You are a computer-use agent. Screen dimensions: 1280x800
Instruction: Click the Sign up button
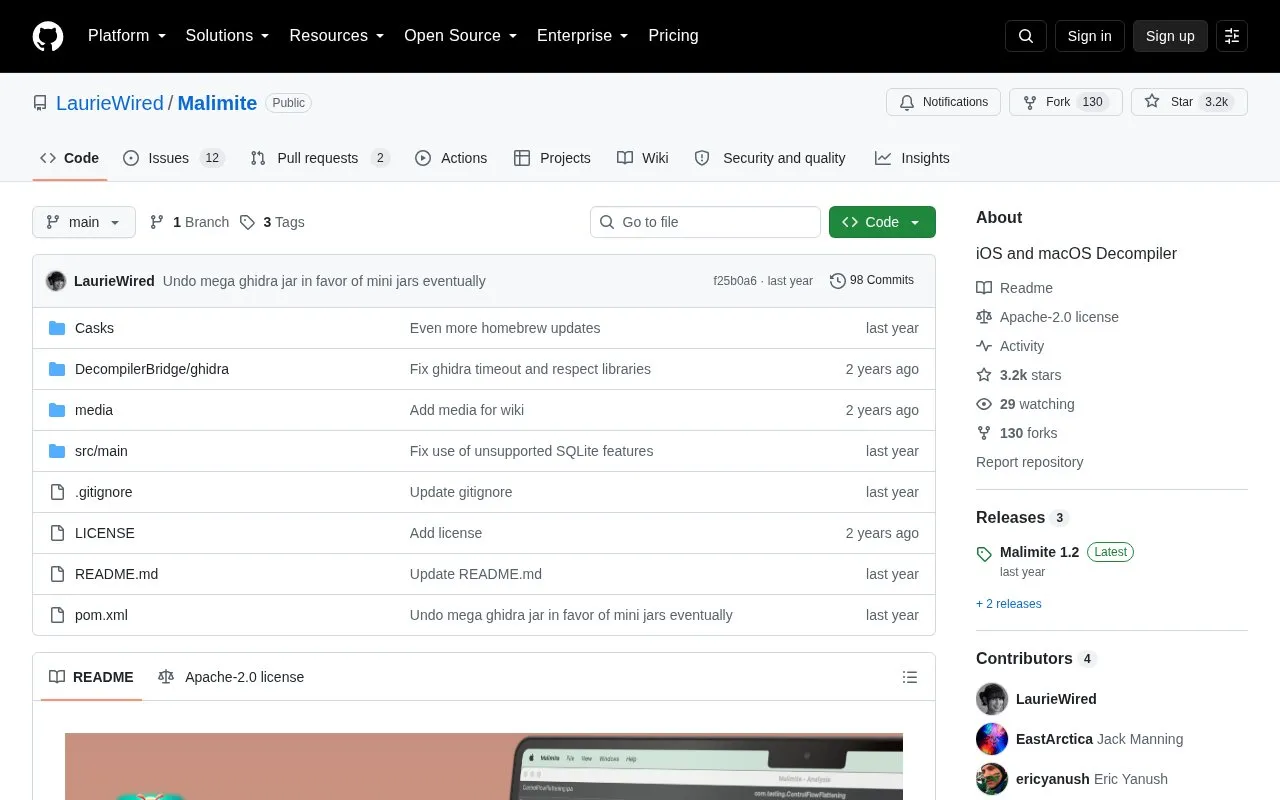tap(1170, 36)
